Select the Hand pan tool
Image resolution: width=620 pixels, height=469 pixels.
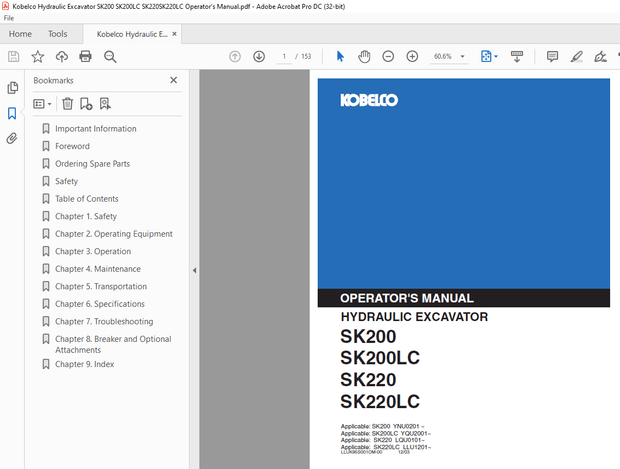364,56
